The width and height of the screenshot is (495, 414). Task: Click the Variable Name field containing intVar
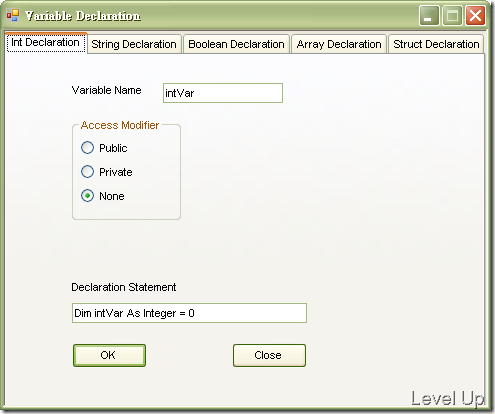coord(223,93)
